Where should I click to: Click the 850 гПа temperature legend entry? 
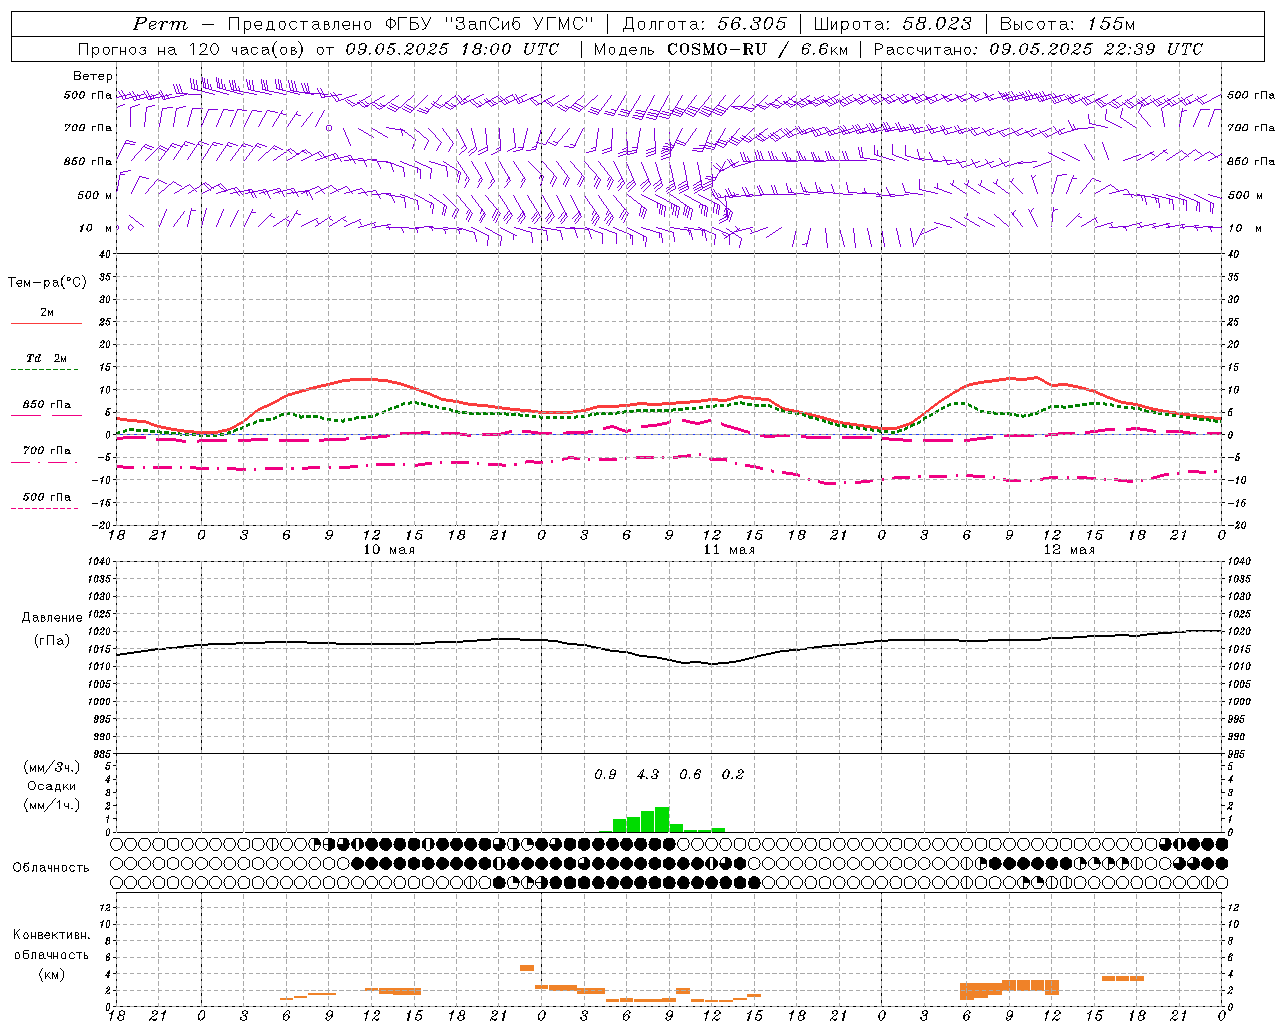pos(47,409)
